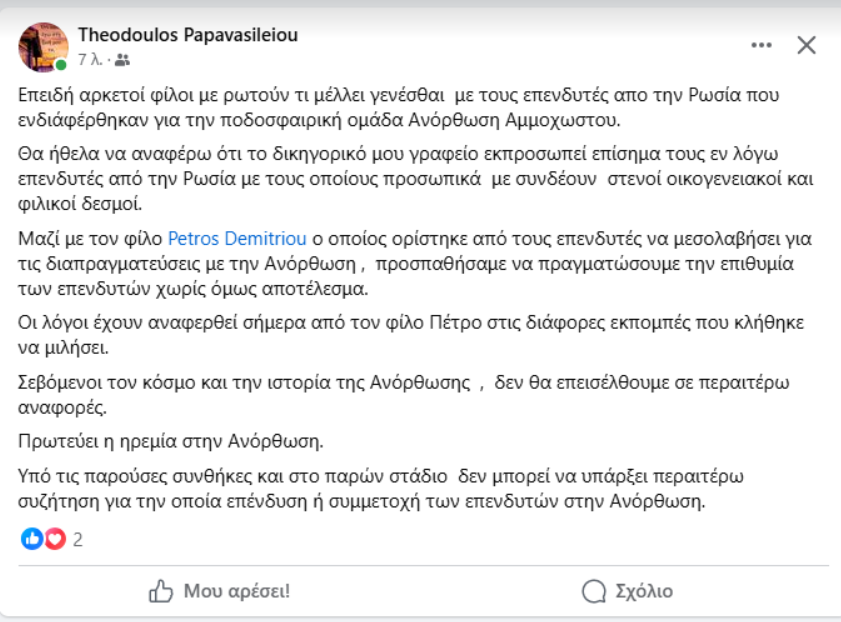The height and width of the screenshot is (622, 841).
Task: Click the paragraph beginning 'Θα ήθελα να αναφέρω'
Action: point(416,179)
